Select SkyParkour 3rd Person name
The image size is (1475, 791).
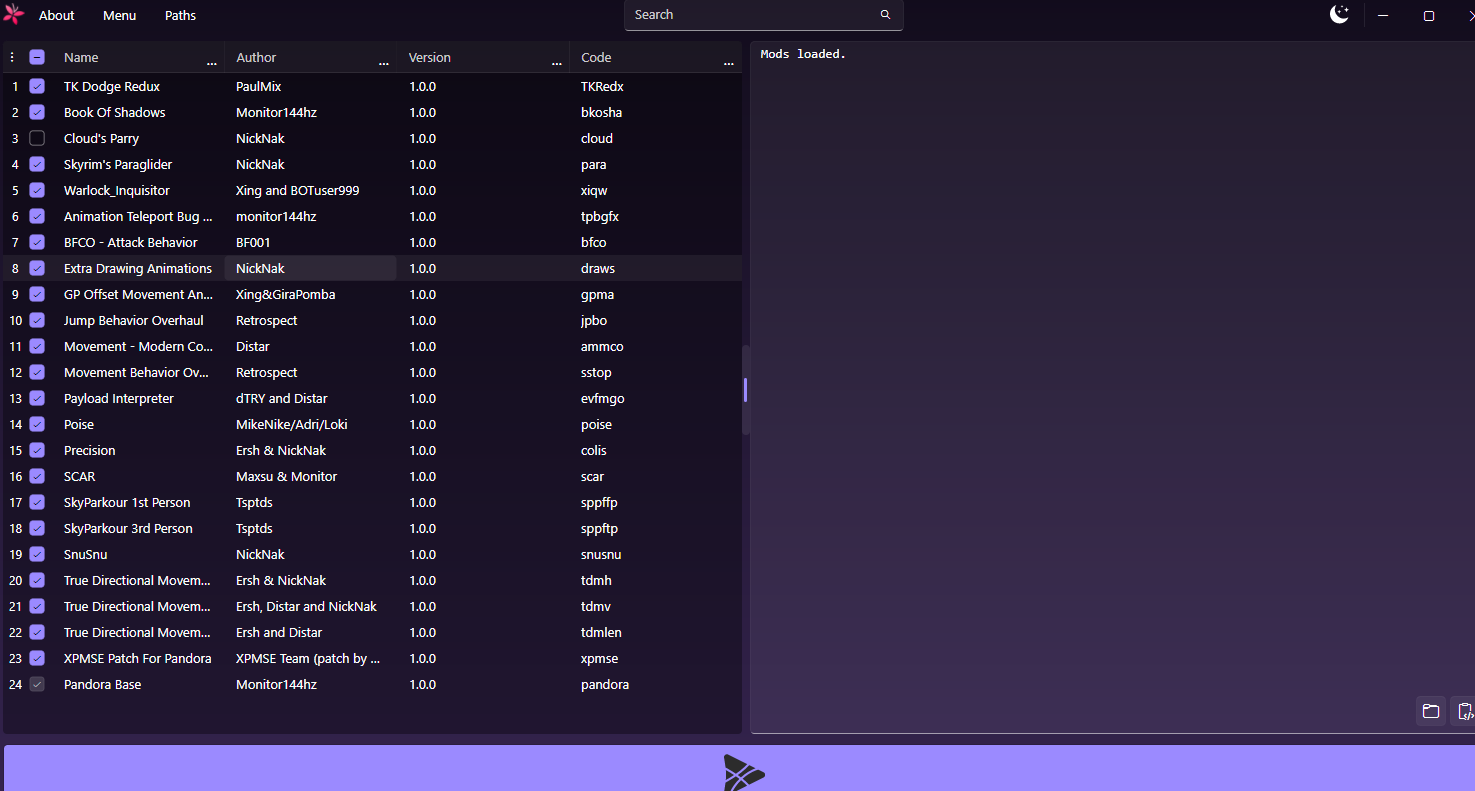[128, 528]
